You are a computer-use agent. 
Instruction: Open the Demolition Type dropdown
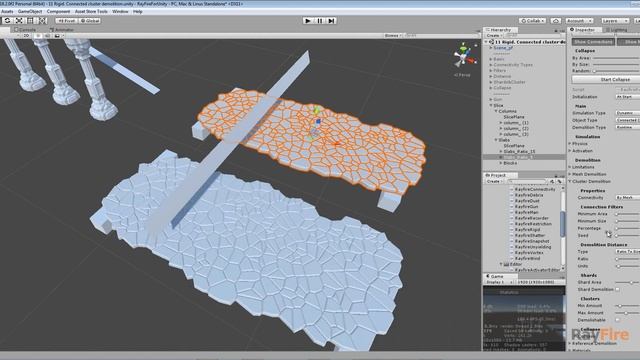coord(627,127)
